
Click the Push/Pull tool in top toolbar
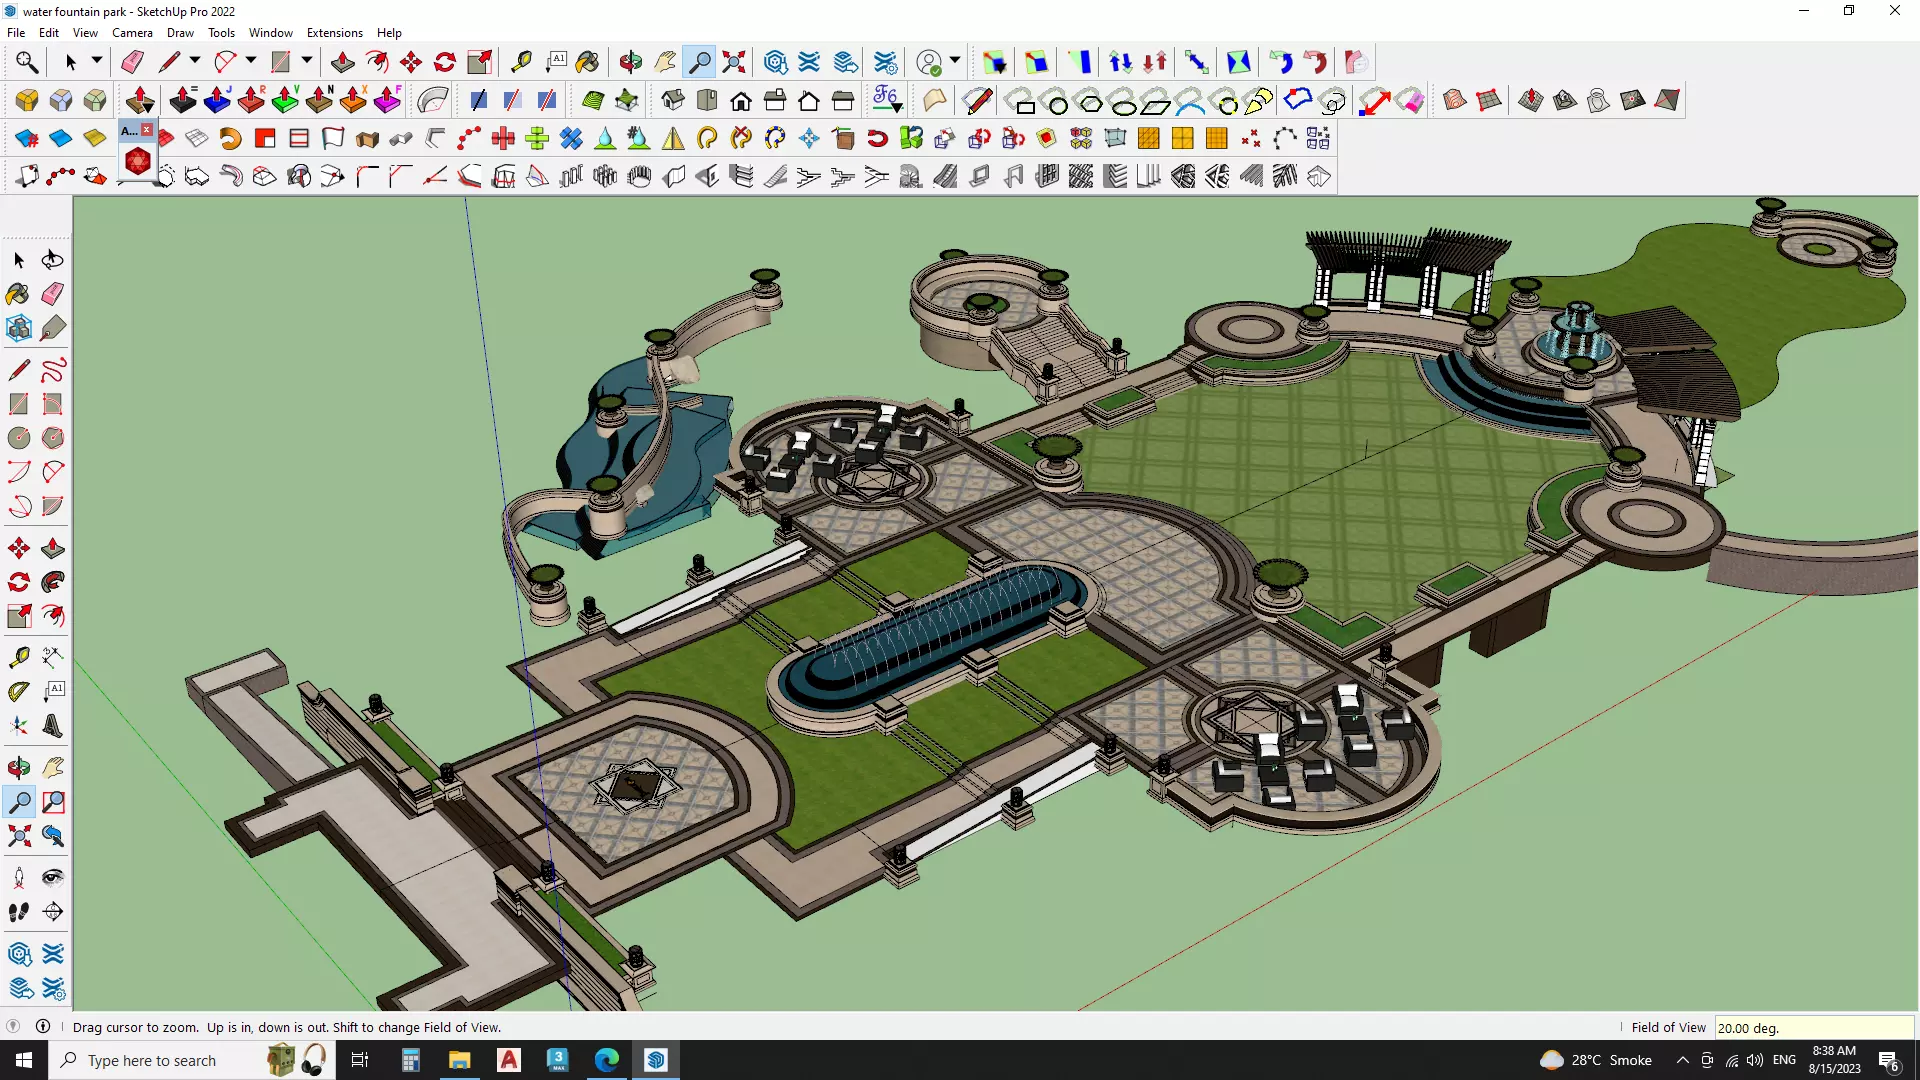pyautogui.click(x=342, y=62)
